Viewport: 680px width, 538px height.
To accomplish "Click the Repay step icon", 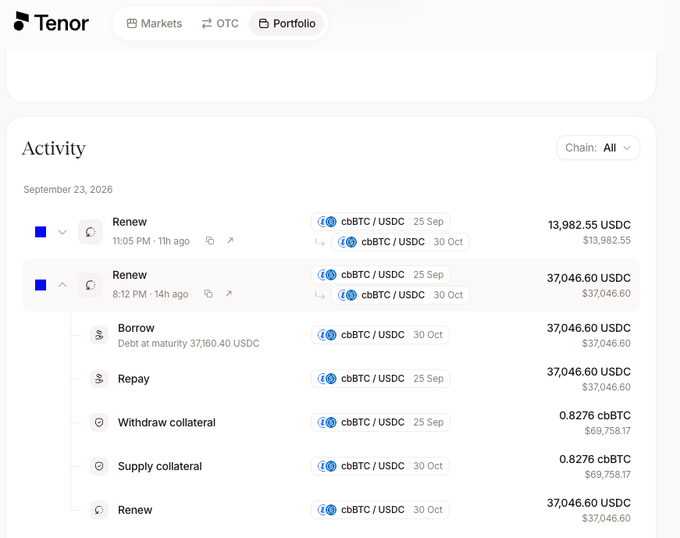I will (99, 379).
